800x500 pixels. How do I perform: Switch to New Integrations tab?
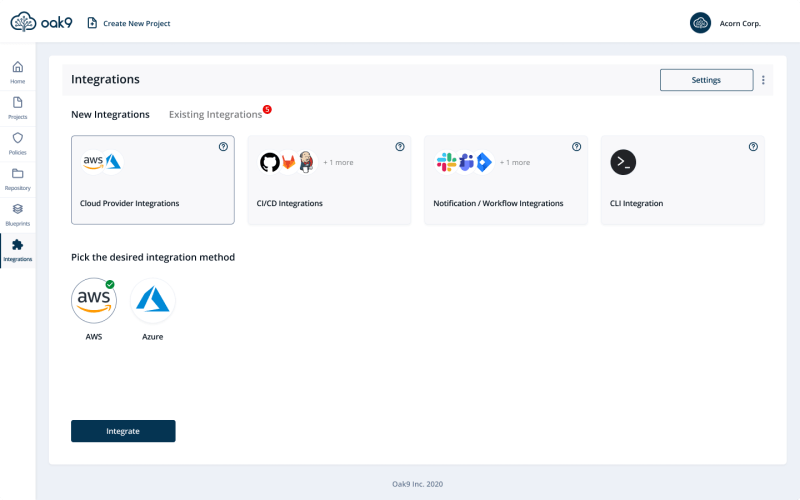tap(110, 114)
